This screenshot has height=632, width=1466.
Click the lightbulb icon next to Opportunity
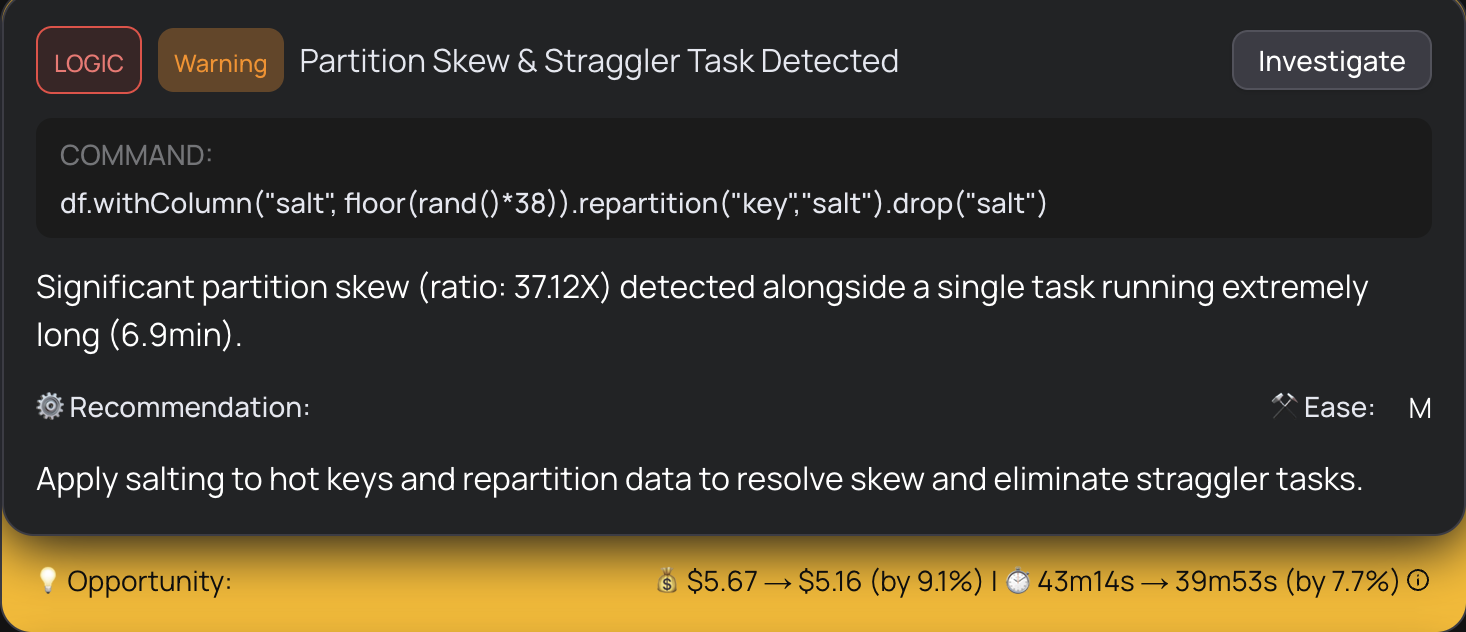point(47,580)
